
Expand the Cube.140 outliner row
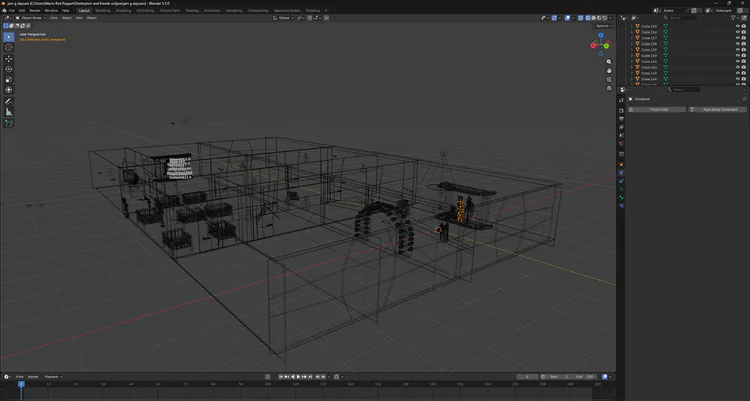click(632, 56)
